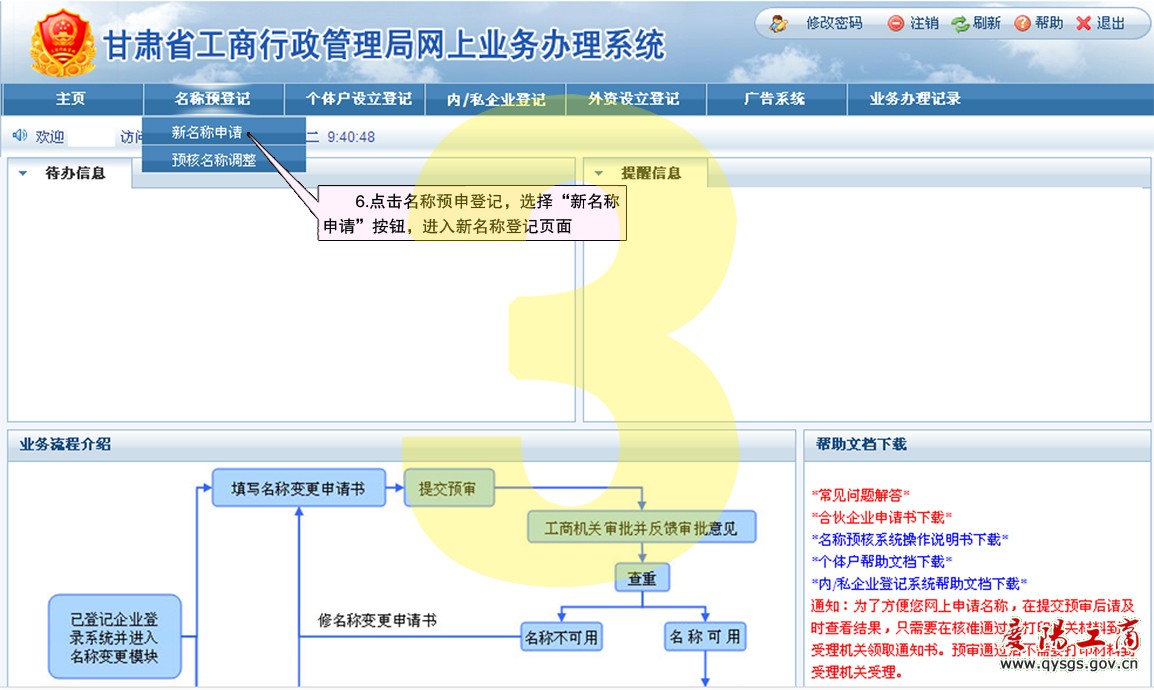Image resolution: width=1154 pixels, height=690 pixels.
Task: Select 新名称申请 from the dropdown
Action: click(207, 132)
